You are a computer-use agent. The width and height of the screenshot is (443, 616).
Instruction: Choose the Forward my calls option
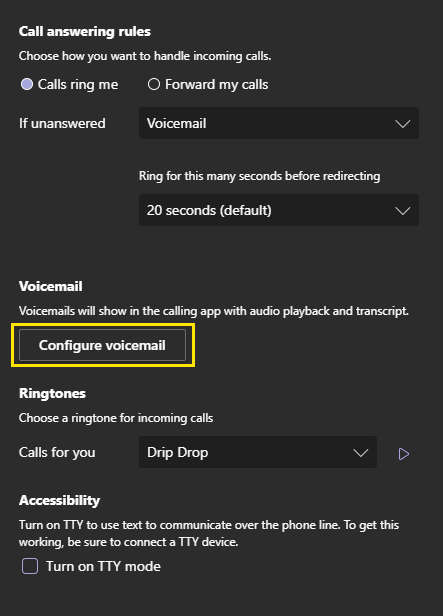pos(154,84)
